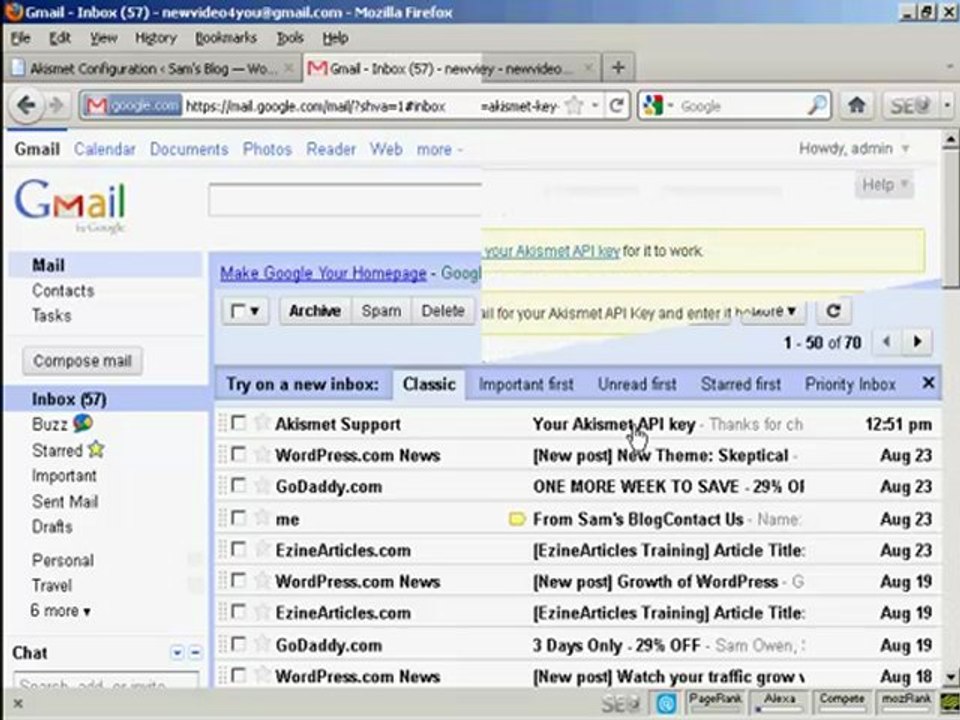The image size is (960, 720).
Task: Tick the checkbox for Growth of WordPress email
Action: 238,580
